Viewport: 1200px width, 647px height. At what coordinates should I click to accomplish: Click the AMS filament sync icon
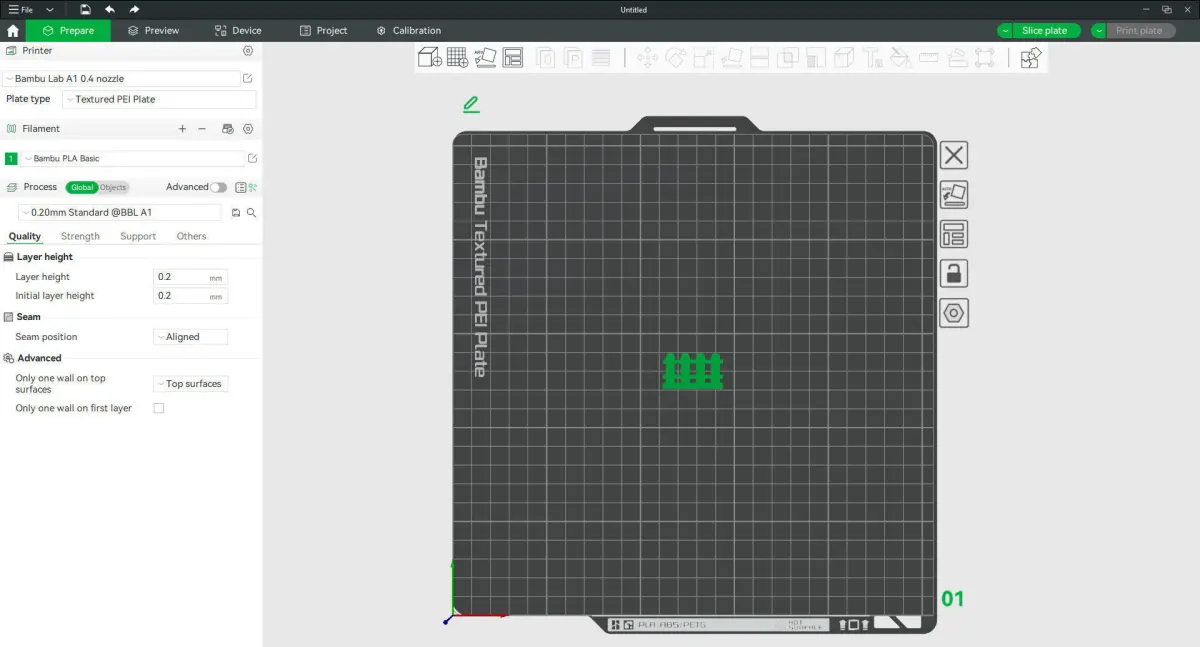coord(227,129)
